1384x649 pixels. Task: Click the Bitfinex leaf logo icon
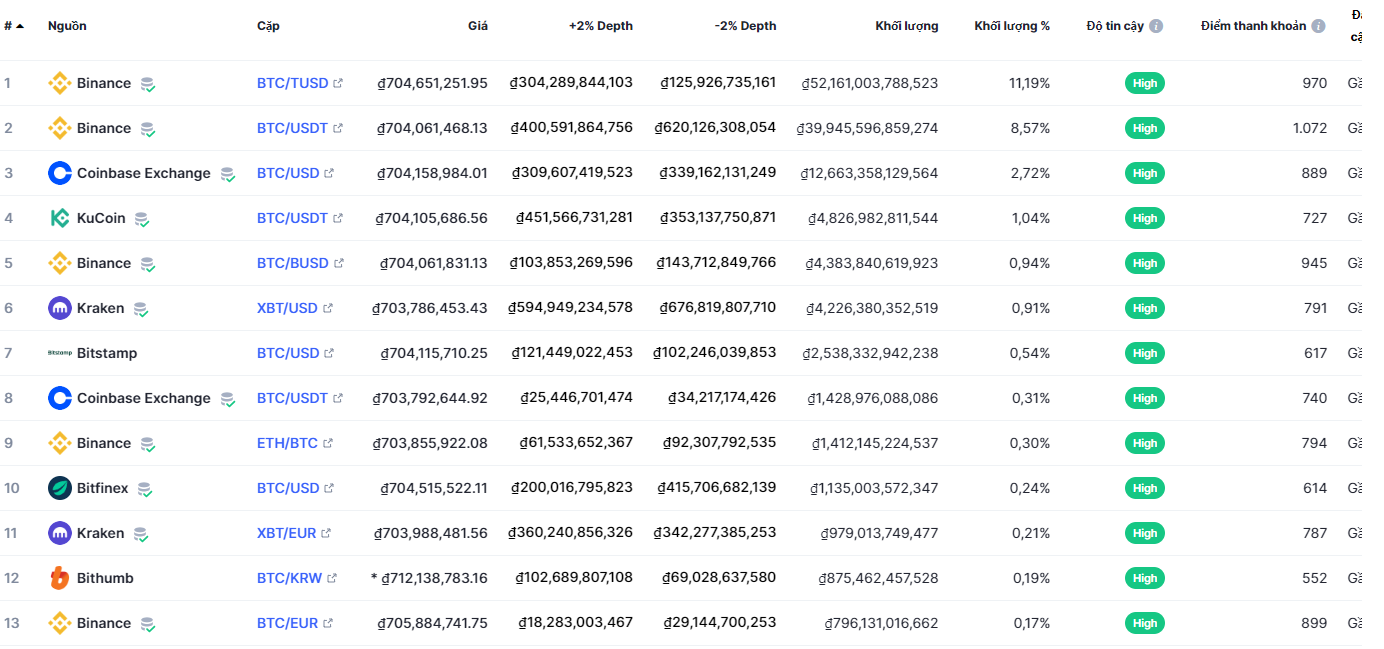[x=60, y=488]
